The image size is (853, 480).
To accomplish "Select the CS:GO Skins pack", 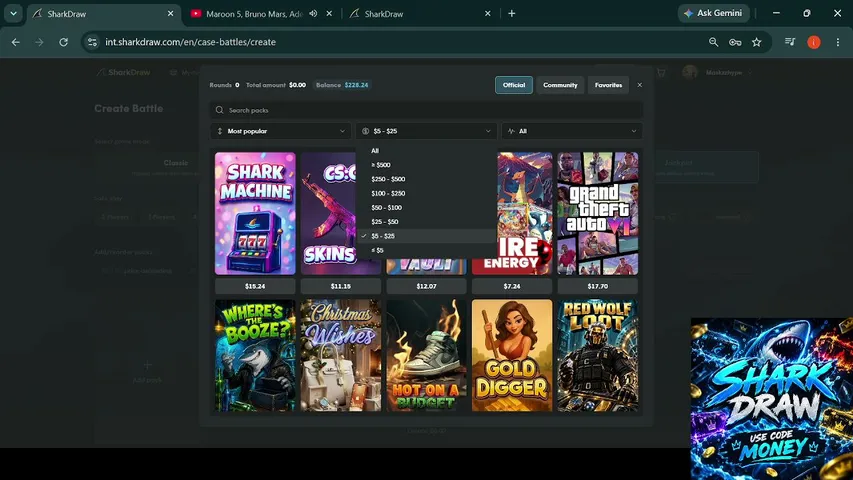I will click(x=328, y=213).
